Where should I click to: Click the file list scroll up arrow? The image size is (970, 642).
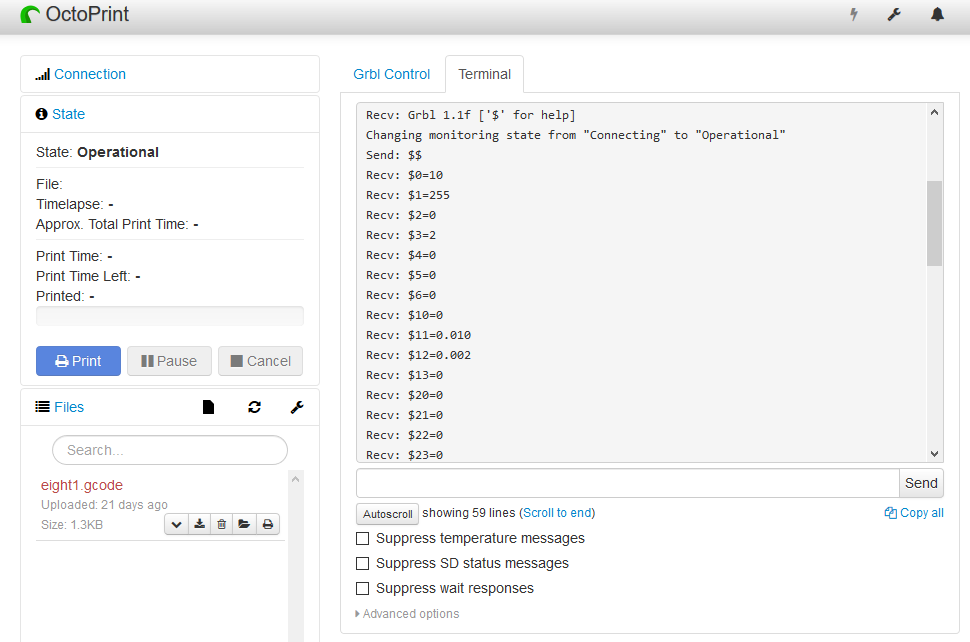[x=296, y=479]
